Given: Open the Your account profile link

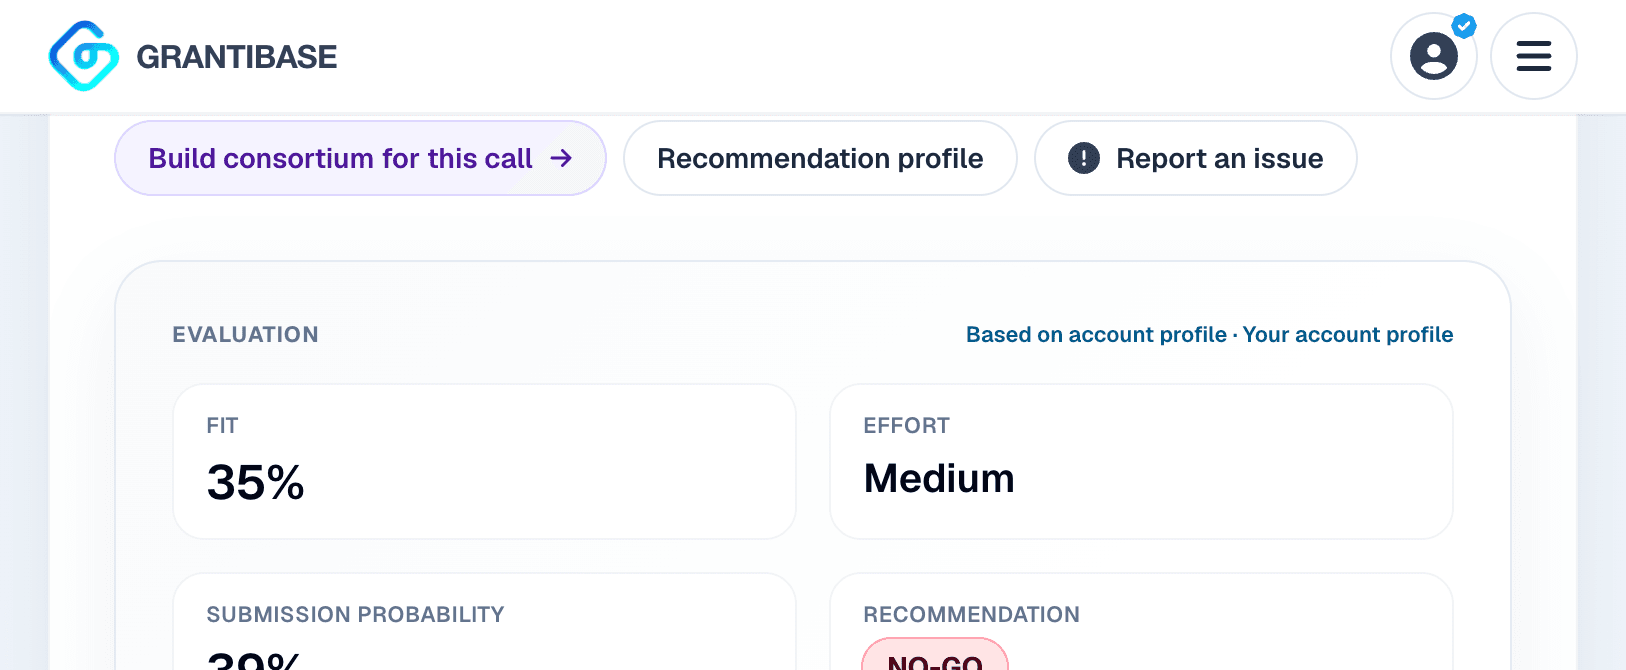Looking at the screenshot, I should [1348, 335].
